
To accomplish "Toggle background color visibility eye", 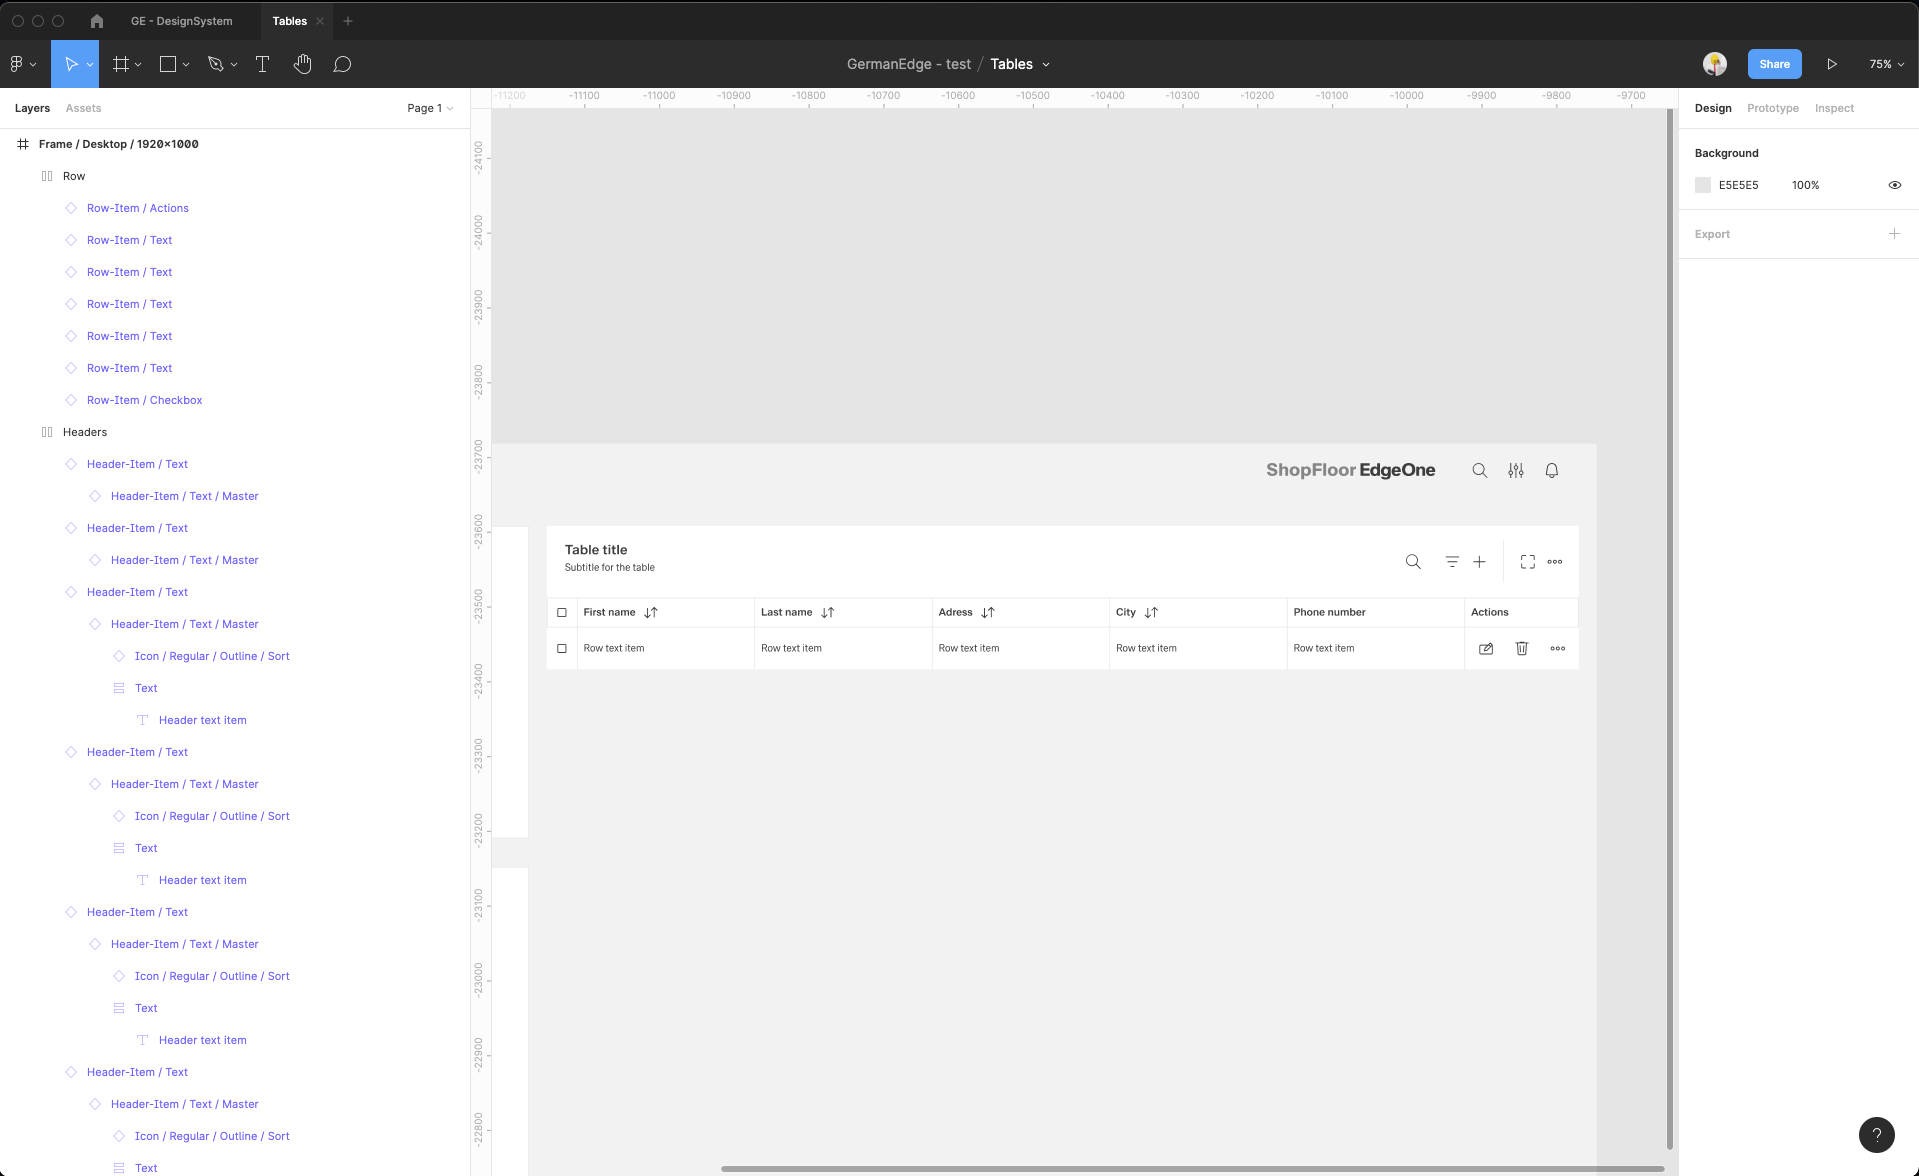I will tap(1894, 185).
